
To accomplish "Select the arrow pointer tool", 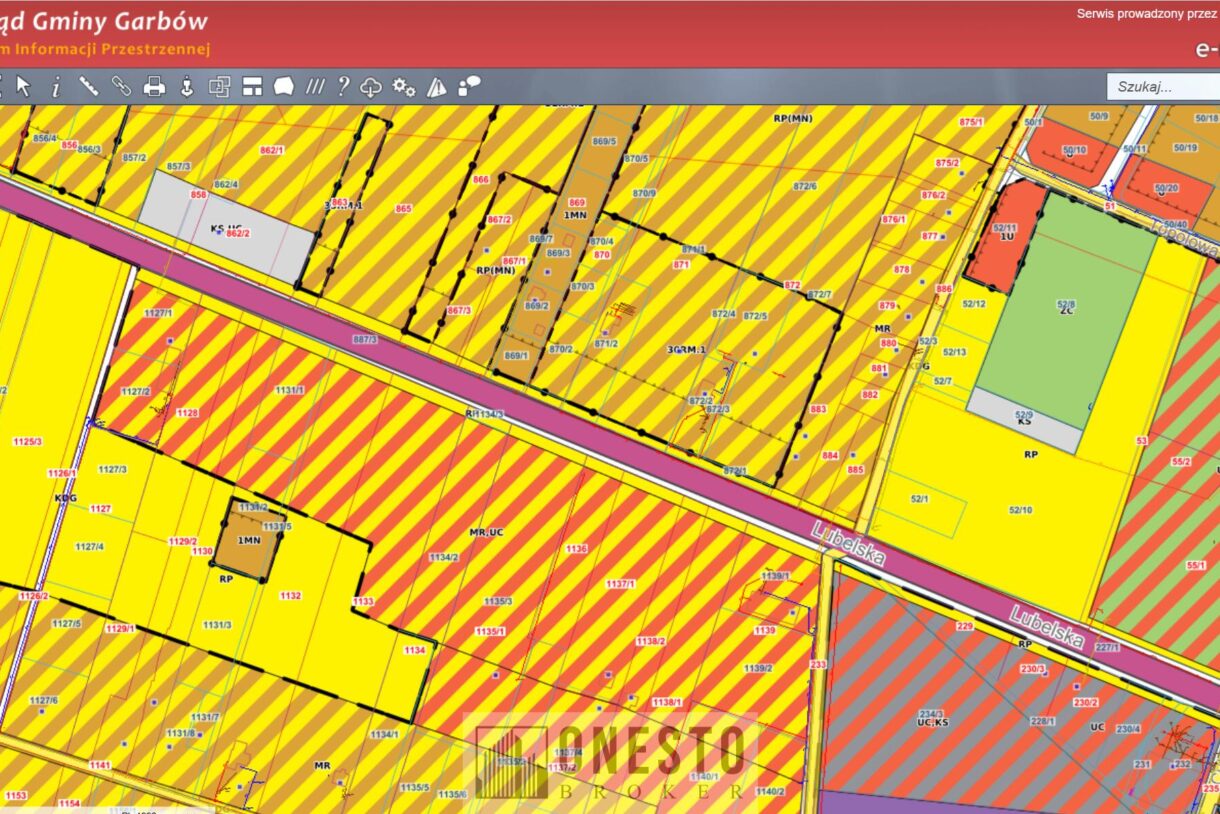I will 24,87.
